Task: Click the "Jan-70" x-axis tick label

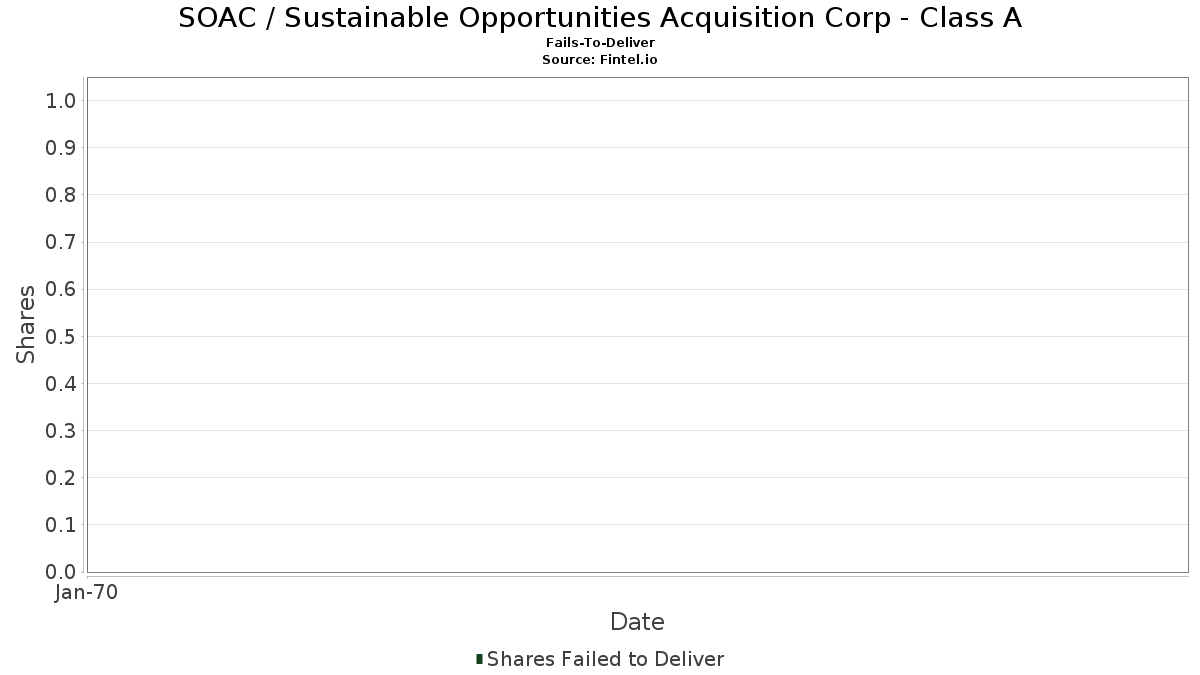Action: 87,593
